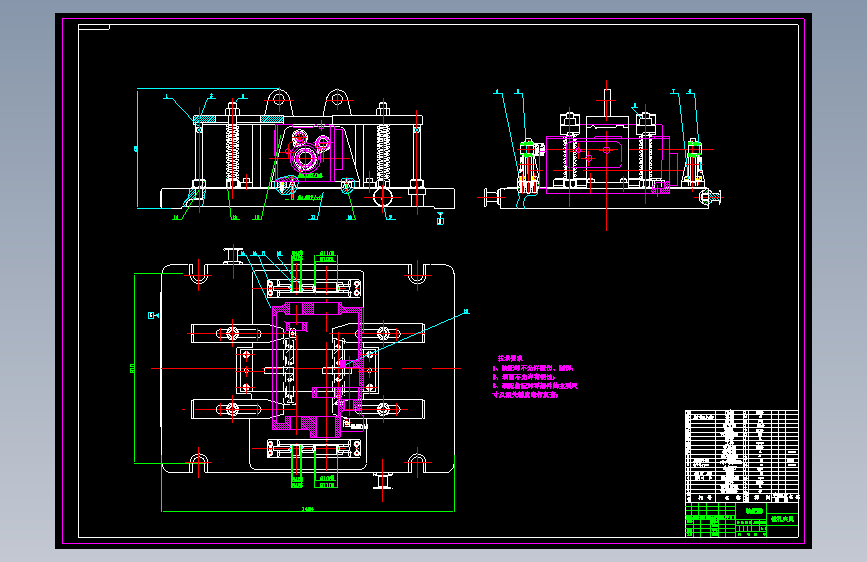Select the bottom-right U-slot on the base plate
The width and height of the screenshot is (867, 562).
417,463
